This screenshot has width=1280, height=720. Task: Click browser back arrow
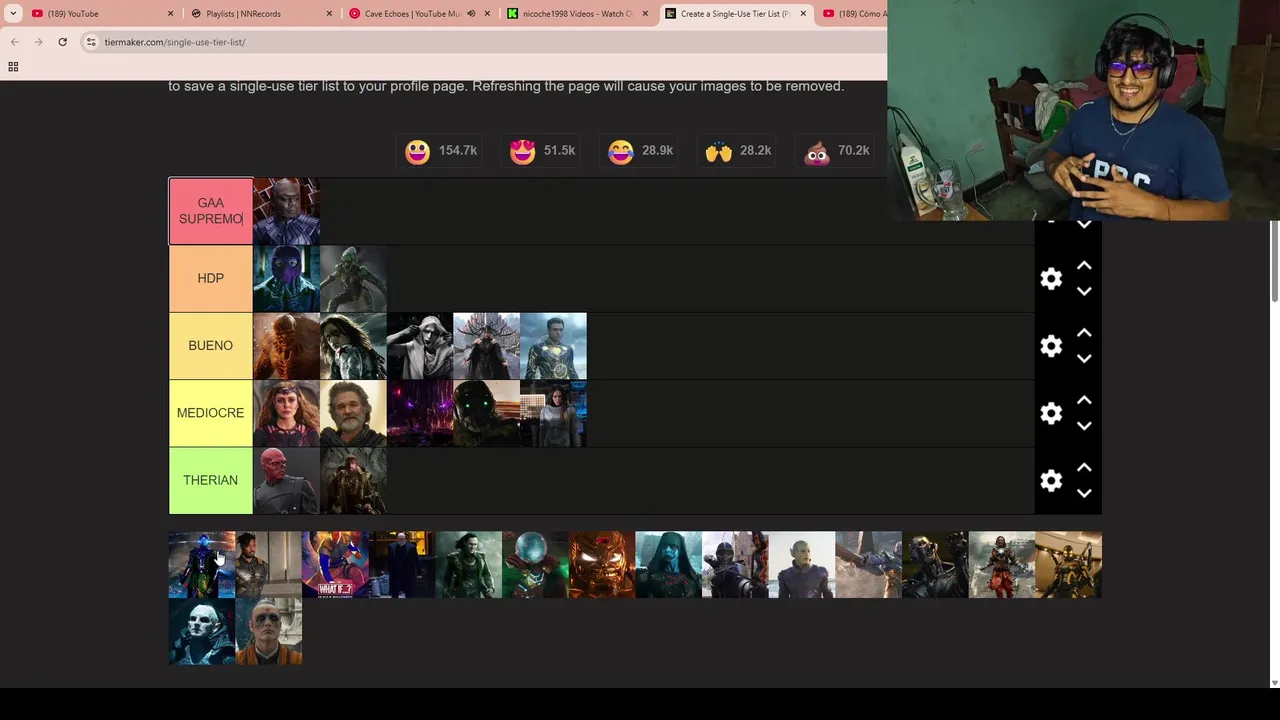click(15, 42)
